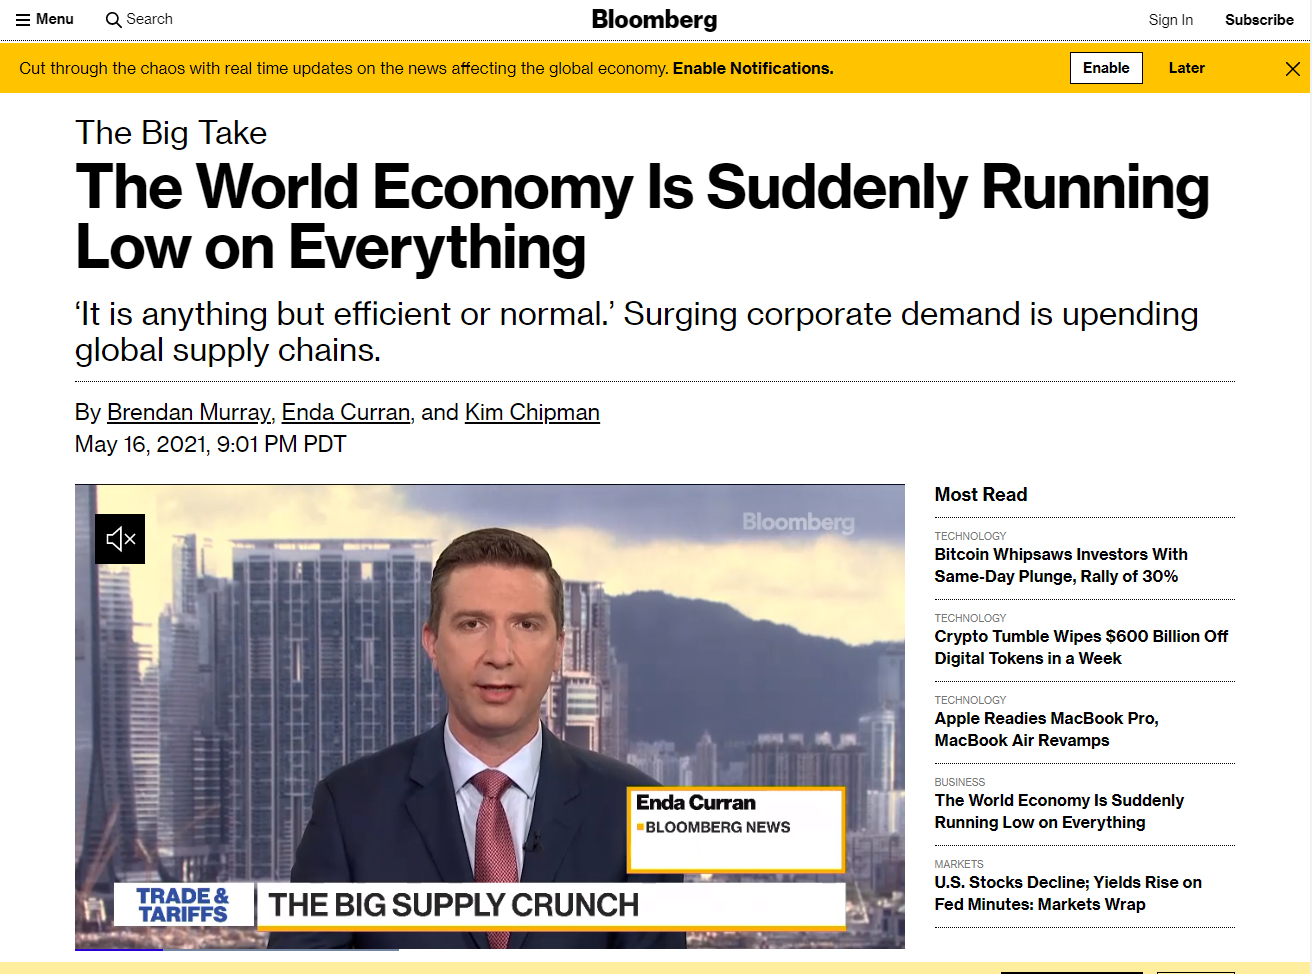Enable notifications with the Enable button
The height and width of the screenshot is (974, 1312).
tap(1106, 68)
